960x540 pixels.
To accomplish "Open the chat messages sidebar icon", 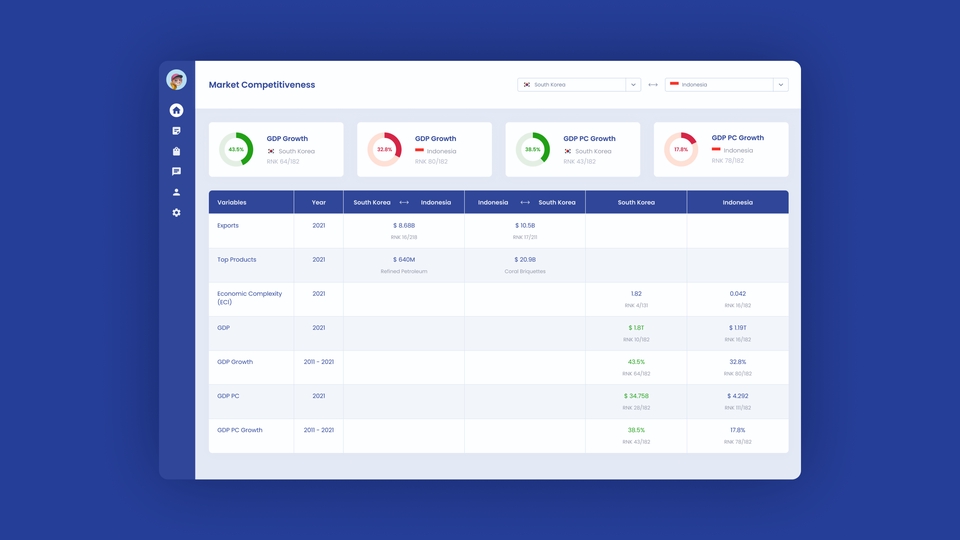I will pyautogui.click(x=176, y=171).
